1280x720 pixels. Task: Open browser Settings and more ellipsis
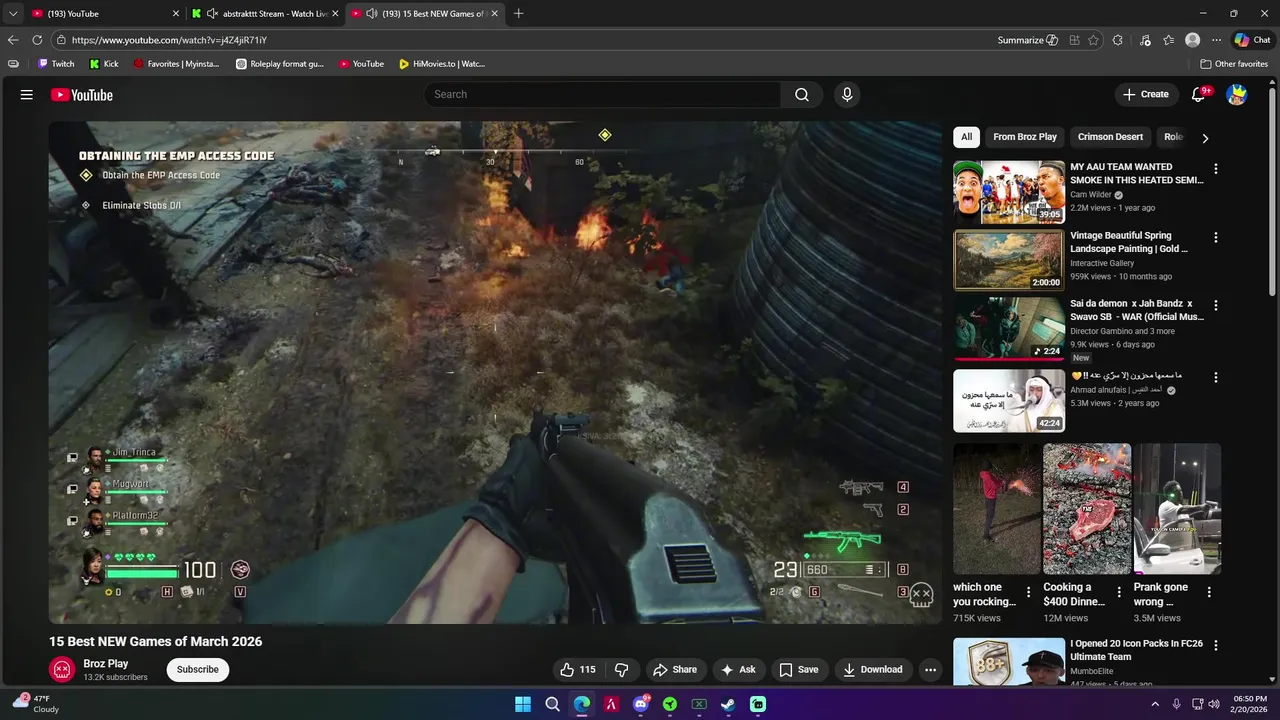[1216, 40]
